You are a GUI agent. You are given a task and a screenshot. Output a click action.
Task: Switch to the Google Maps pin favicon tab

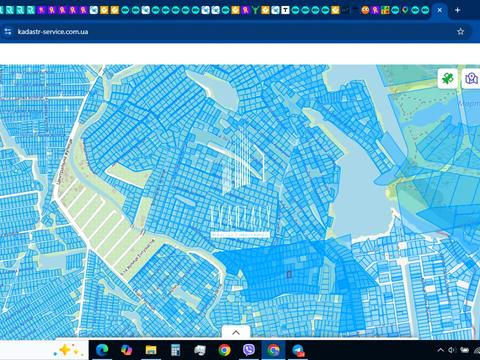(405, 10)
